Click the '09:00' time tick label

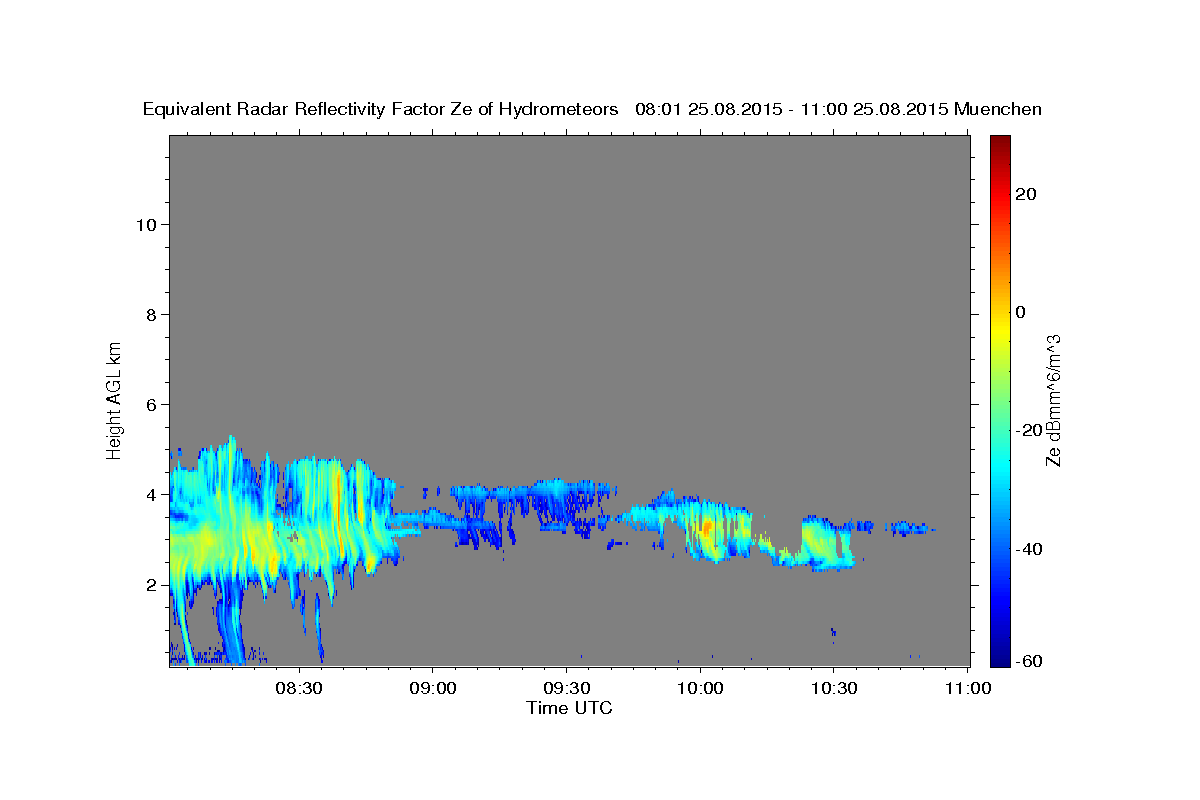(x=432, y=688)
